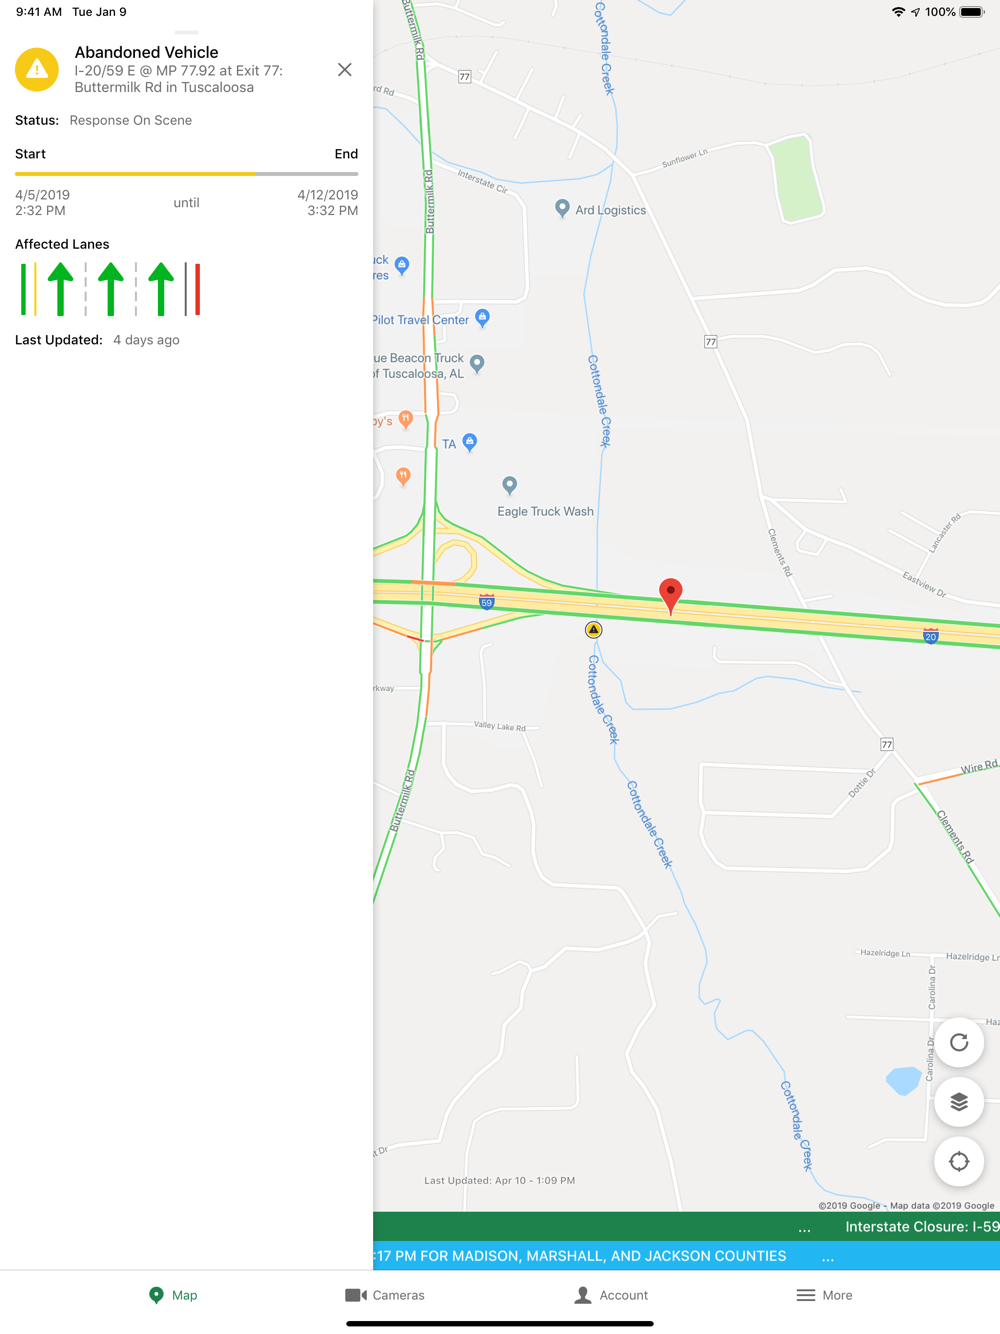Center map on current location
The image size is (1000, 1334).
(x=959, y=1161)
